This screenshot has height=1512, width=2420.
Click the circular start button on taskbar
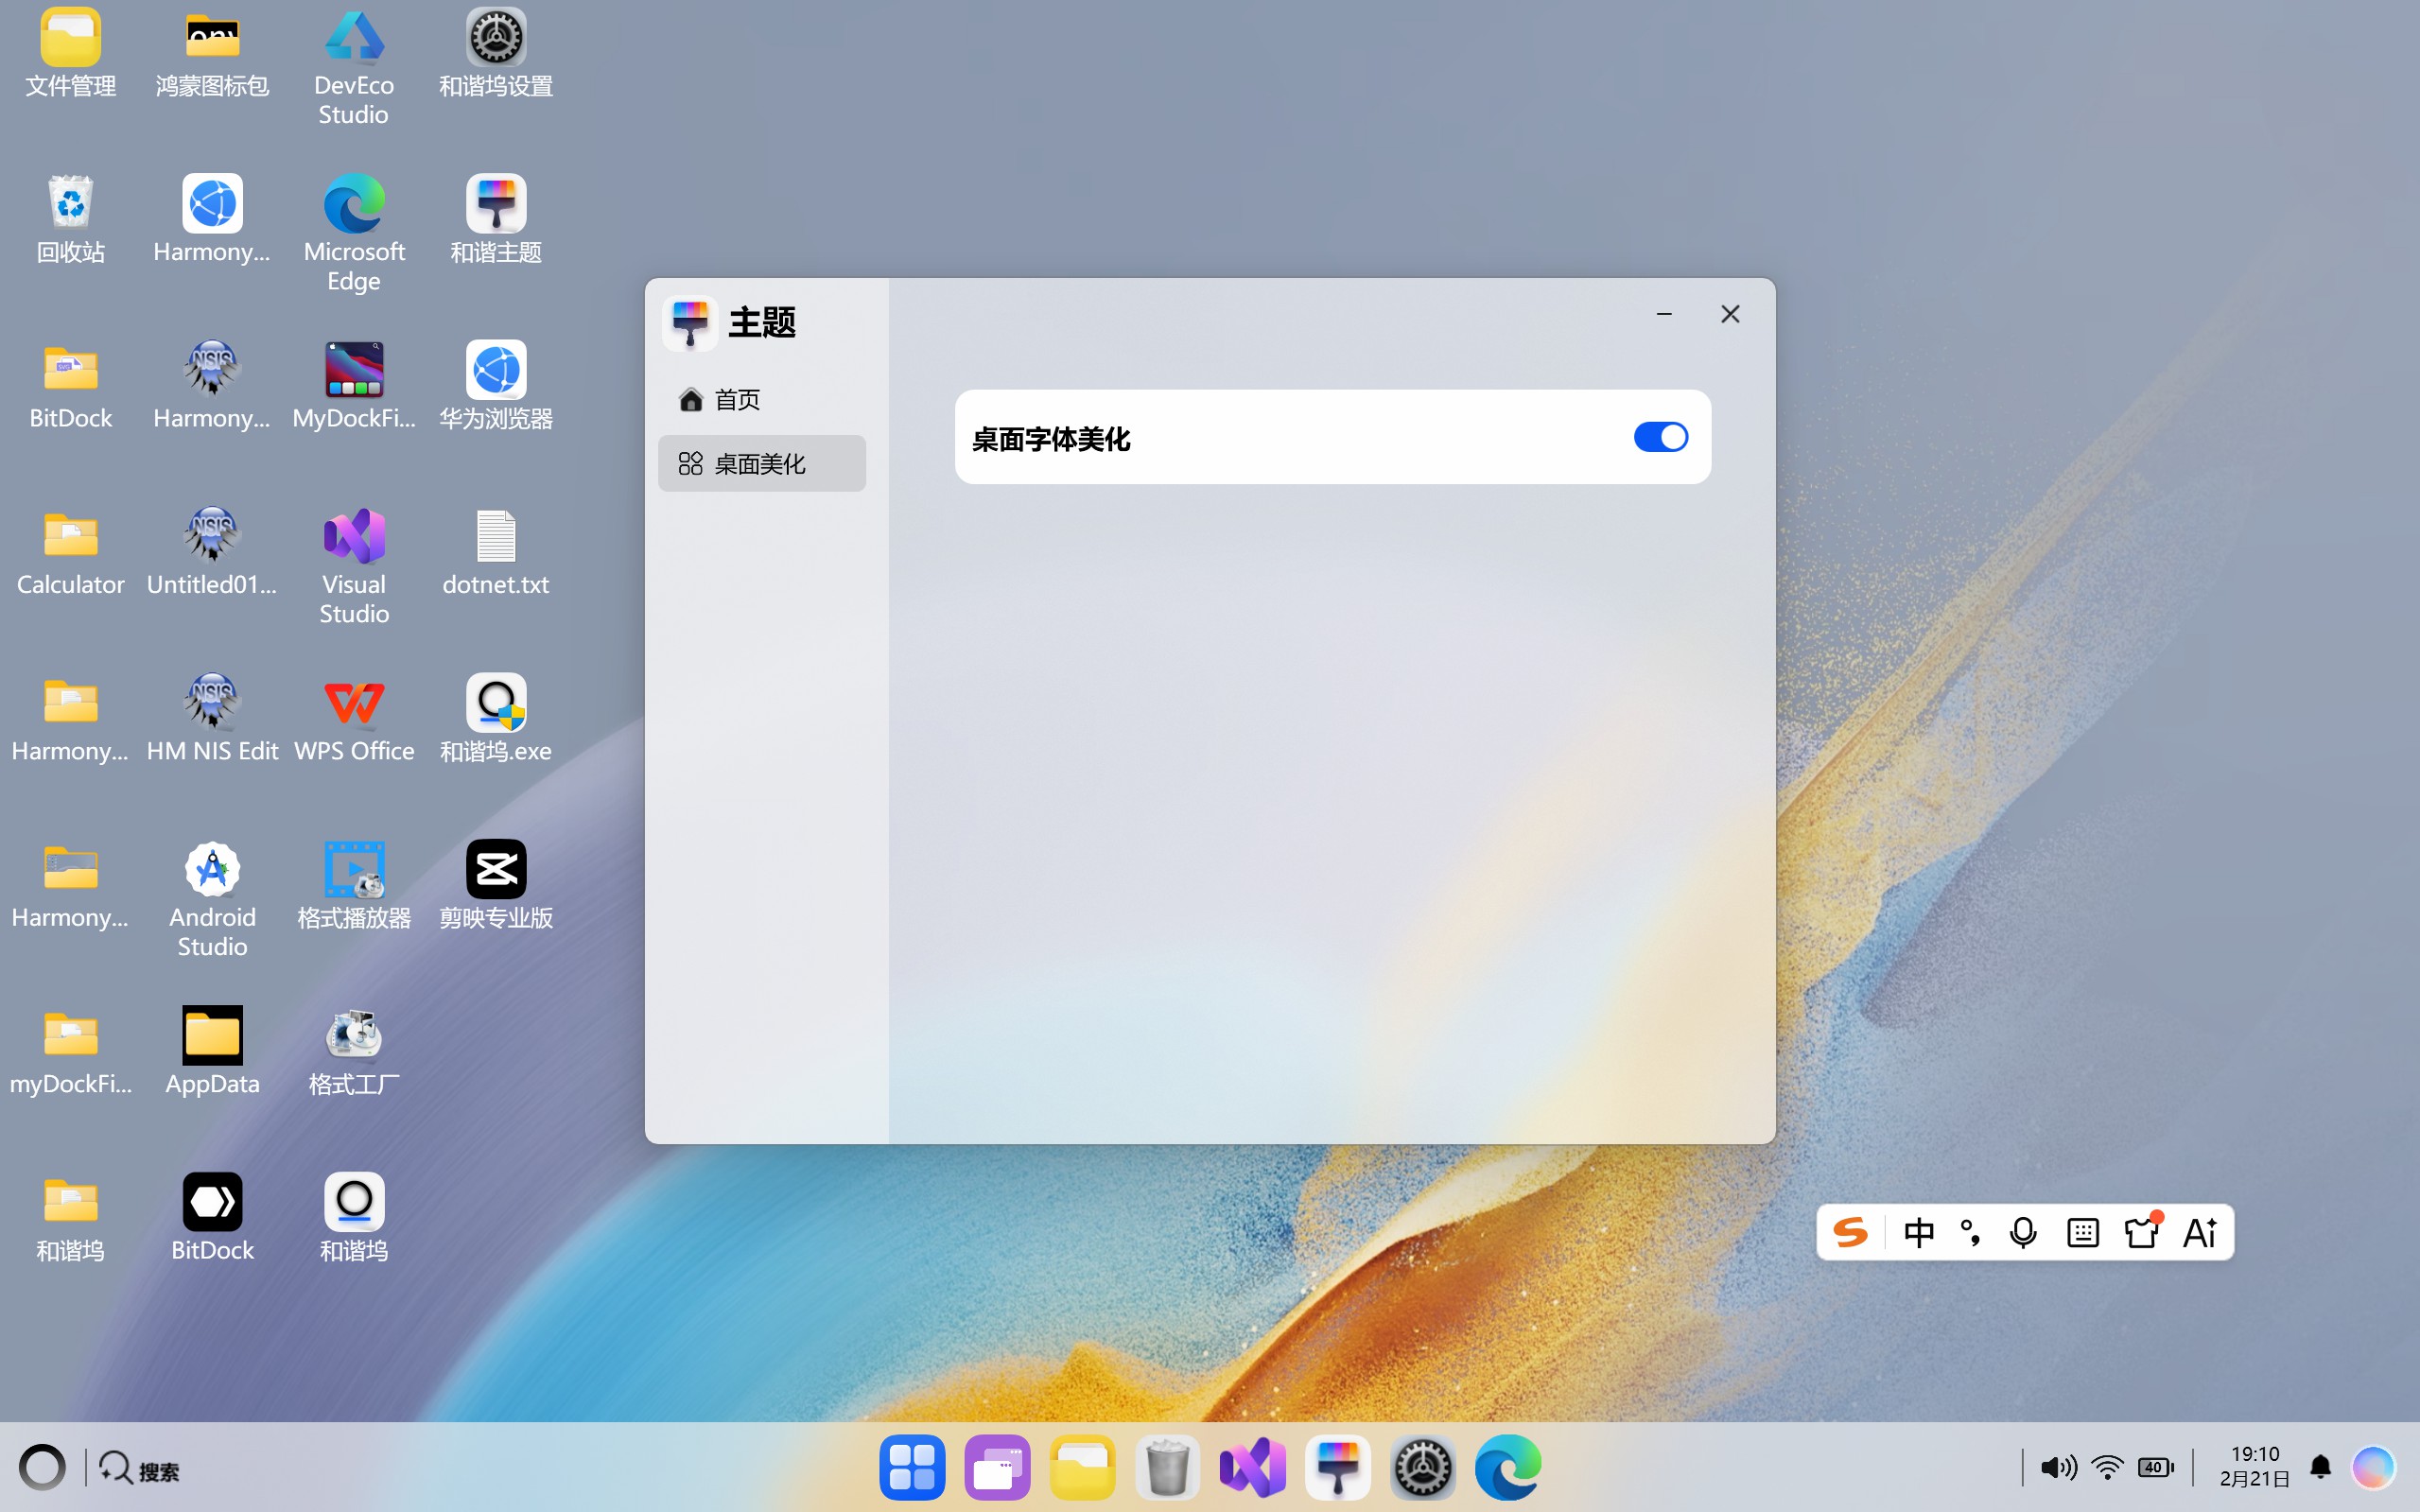click(43, 1467)
